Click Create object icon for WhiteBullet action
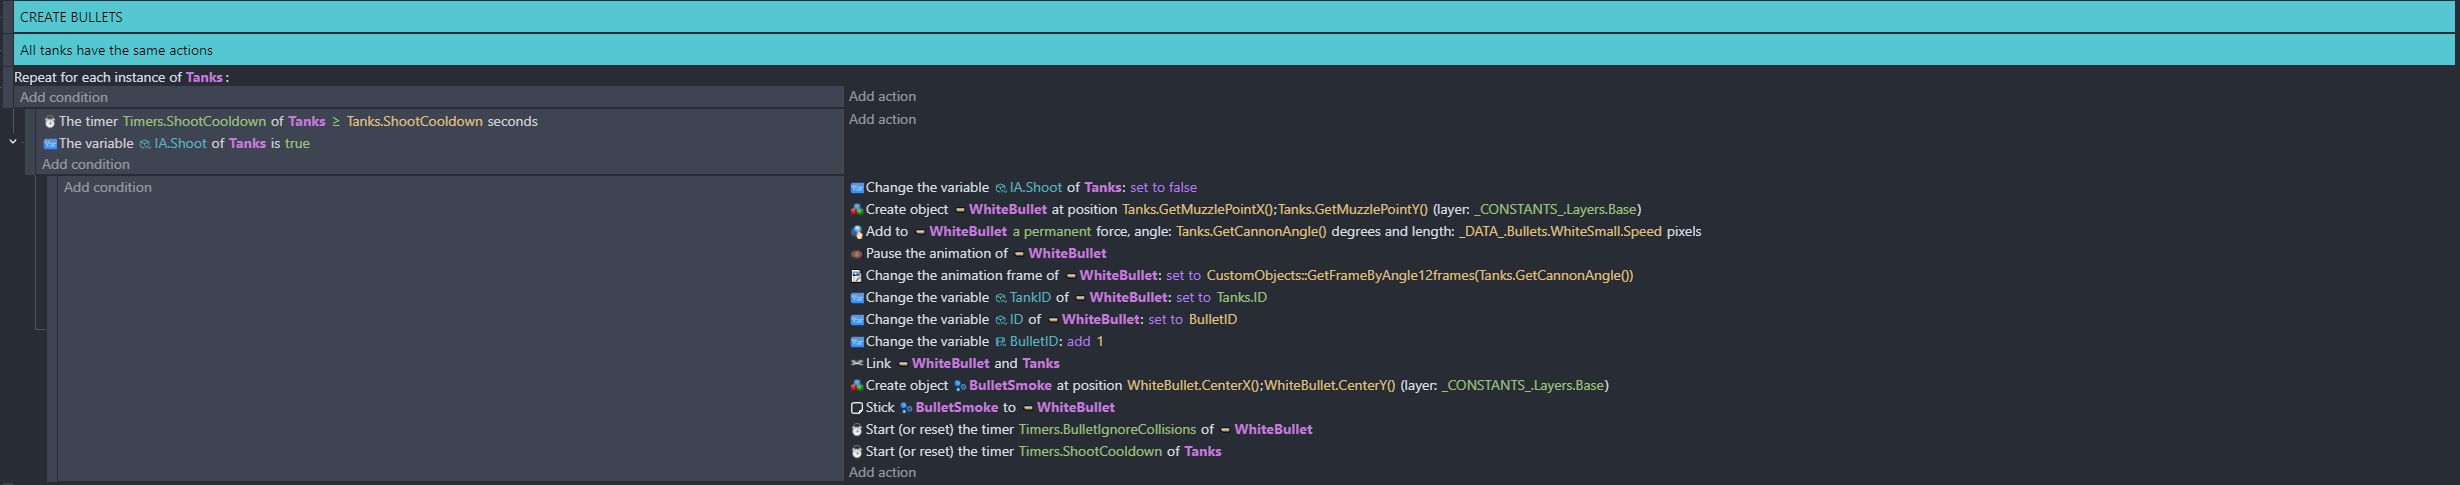The image size is (2460, 485). click(856, 210)
